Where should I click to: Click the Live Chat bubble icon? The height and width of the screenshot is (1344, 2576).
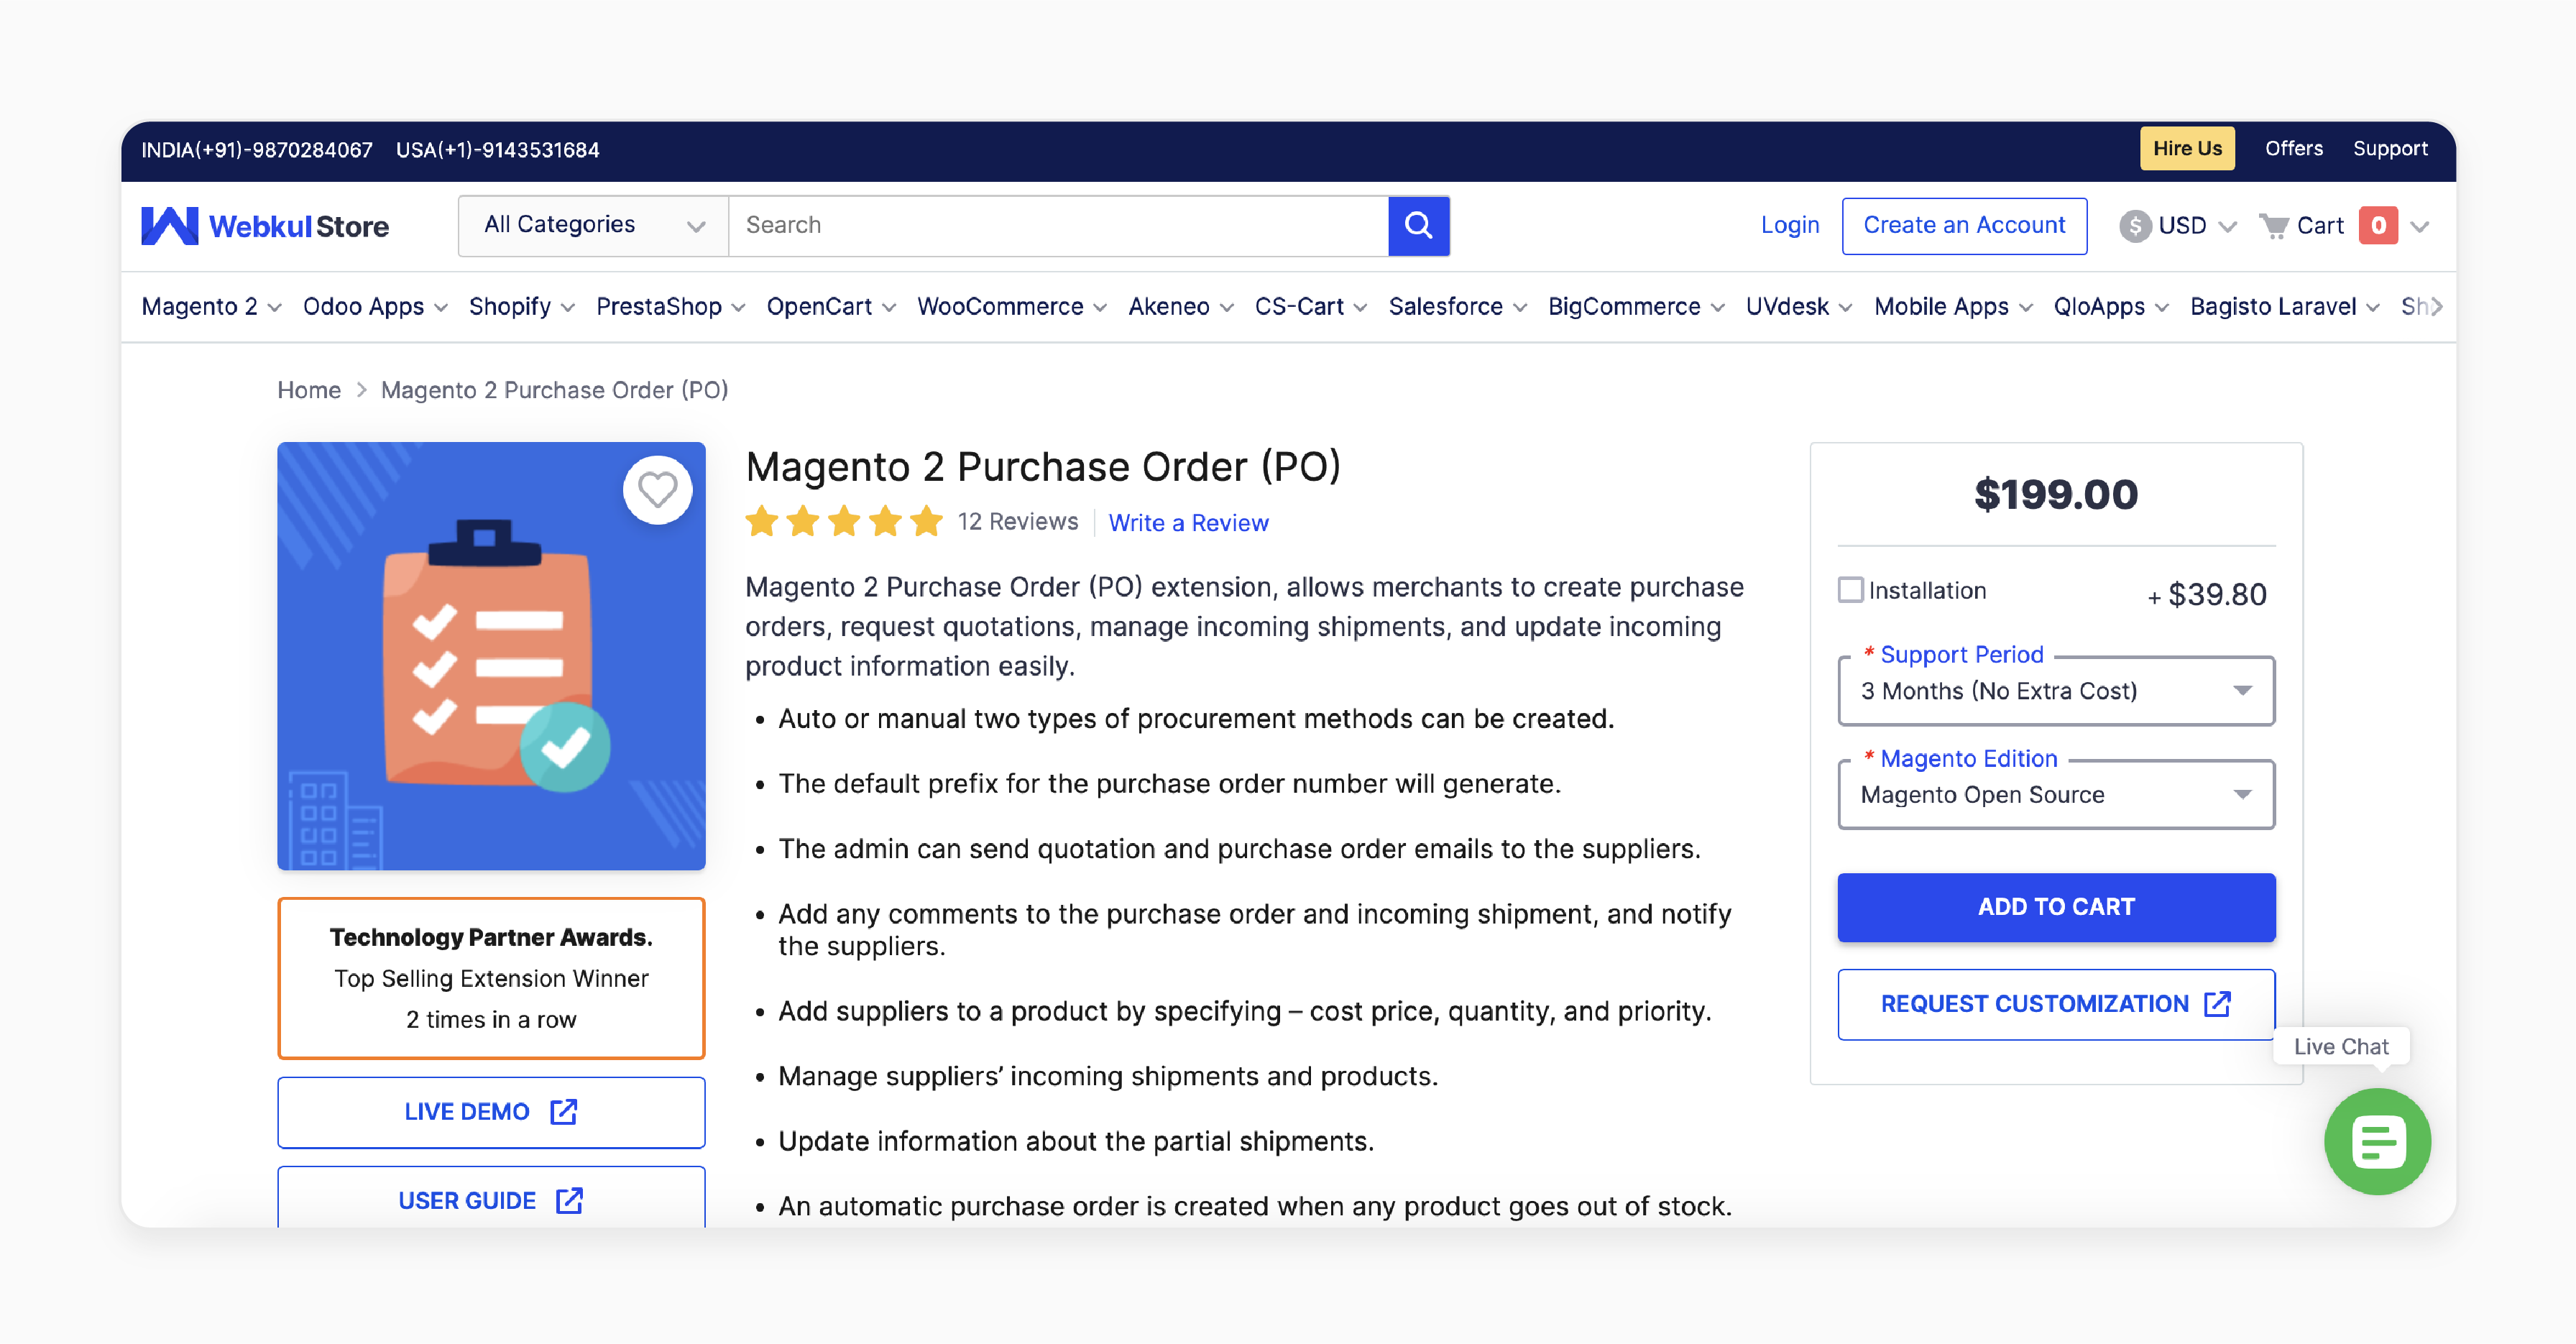[2375, 1141]
